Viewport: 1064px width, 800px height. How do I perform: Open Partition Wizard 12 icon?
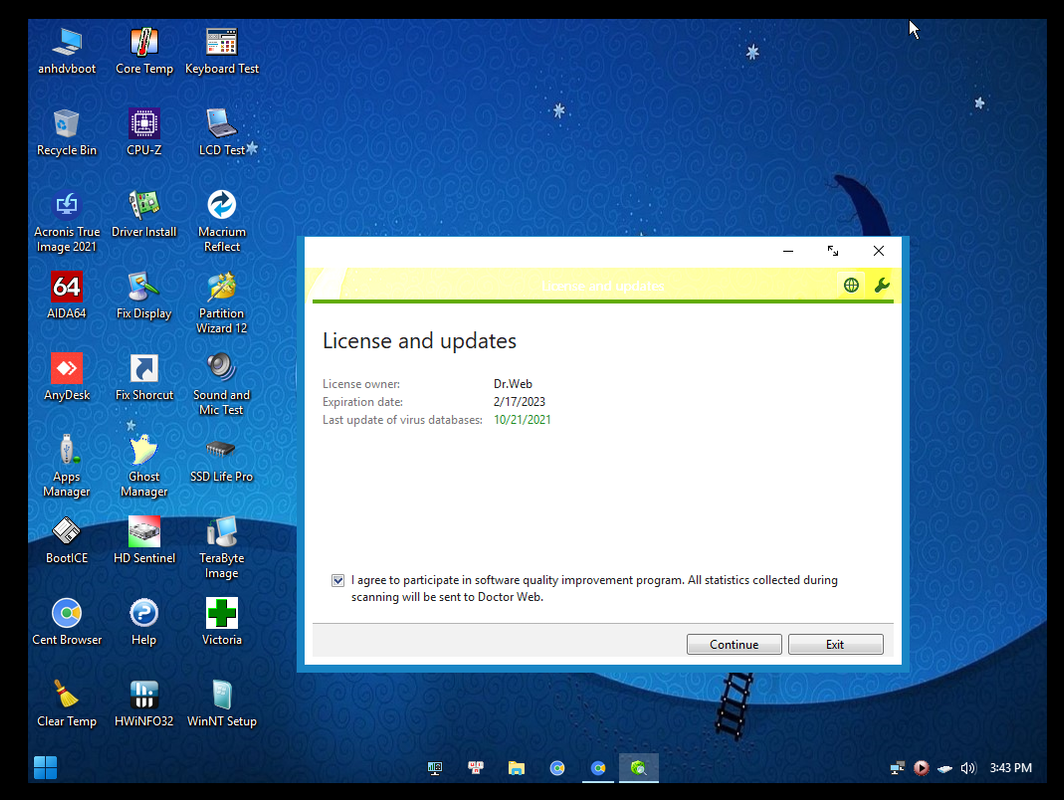[222, 303]
